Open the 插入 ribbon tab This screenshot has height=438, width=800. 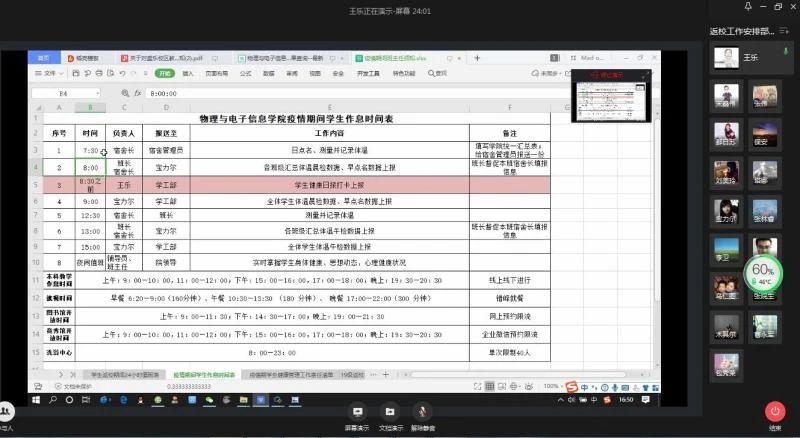click(x=187, y=73)
